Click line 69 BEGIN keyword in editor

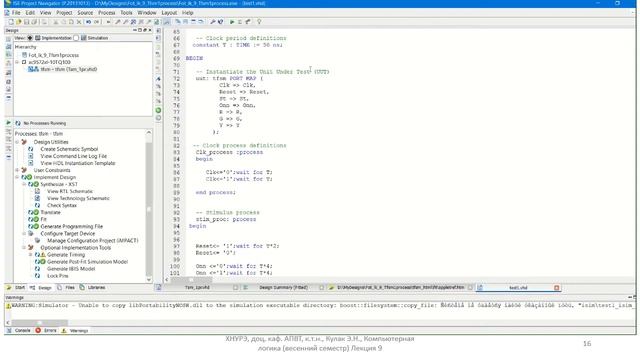[194, 58]
